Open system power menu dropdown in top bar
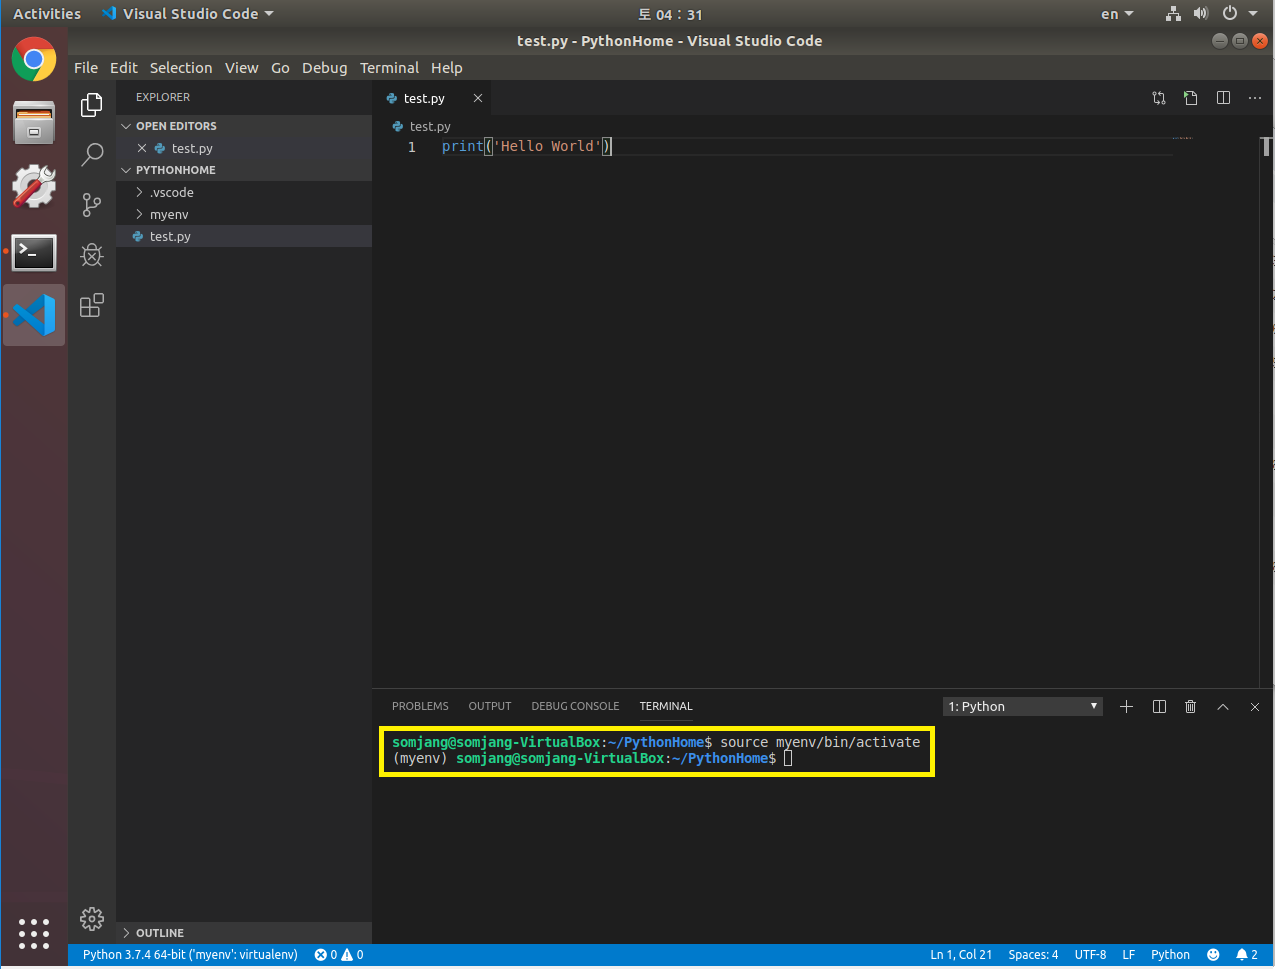The image size is (1275, 969). tap(1240, 14)
